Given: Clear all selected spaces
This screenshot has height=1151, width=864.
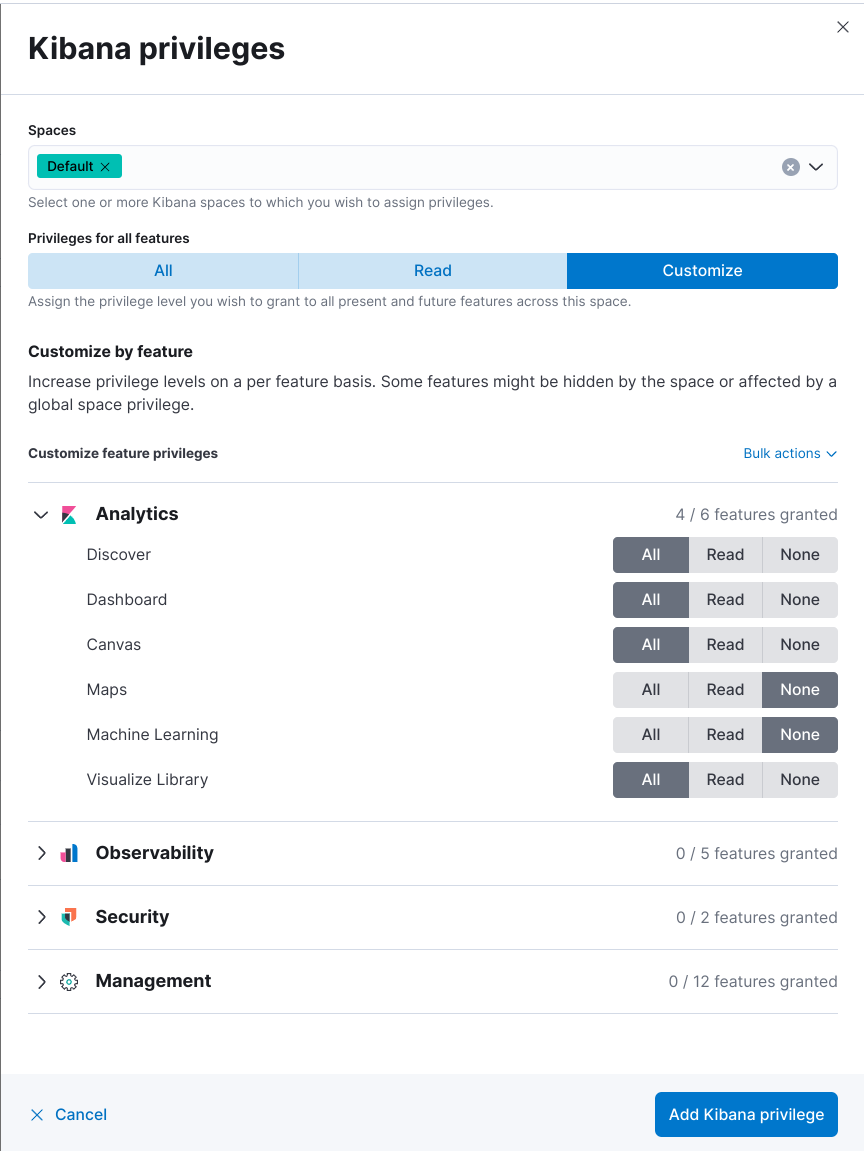Looking at the screenshot, I should click(x=791, y=166).
